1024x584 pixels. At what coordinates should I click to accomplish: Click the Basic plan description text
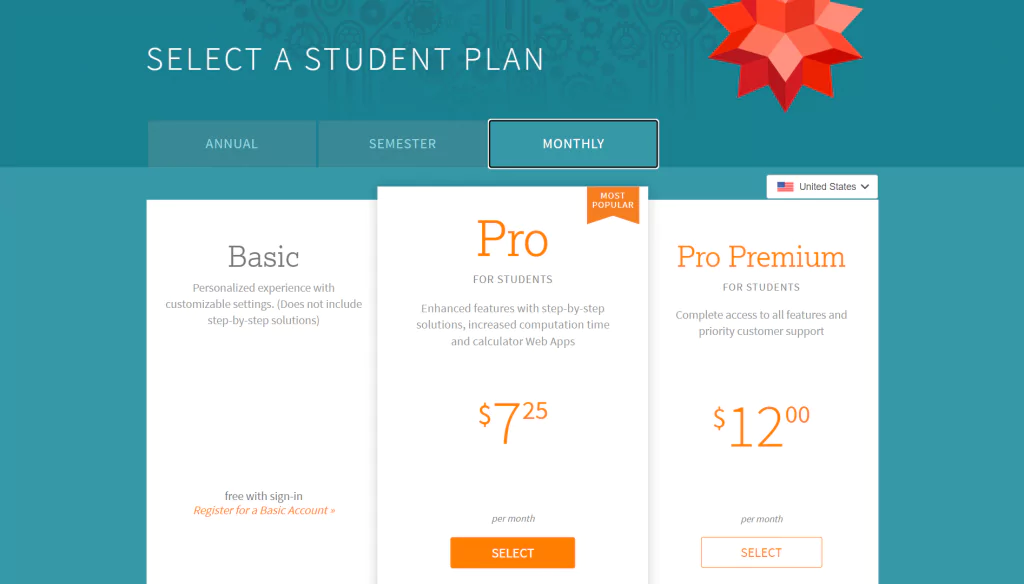coord(263,304)
